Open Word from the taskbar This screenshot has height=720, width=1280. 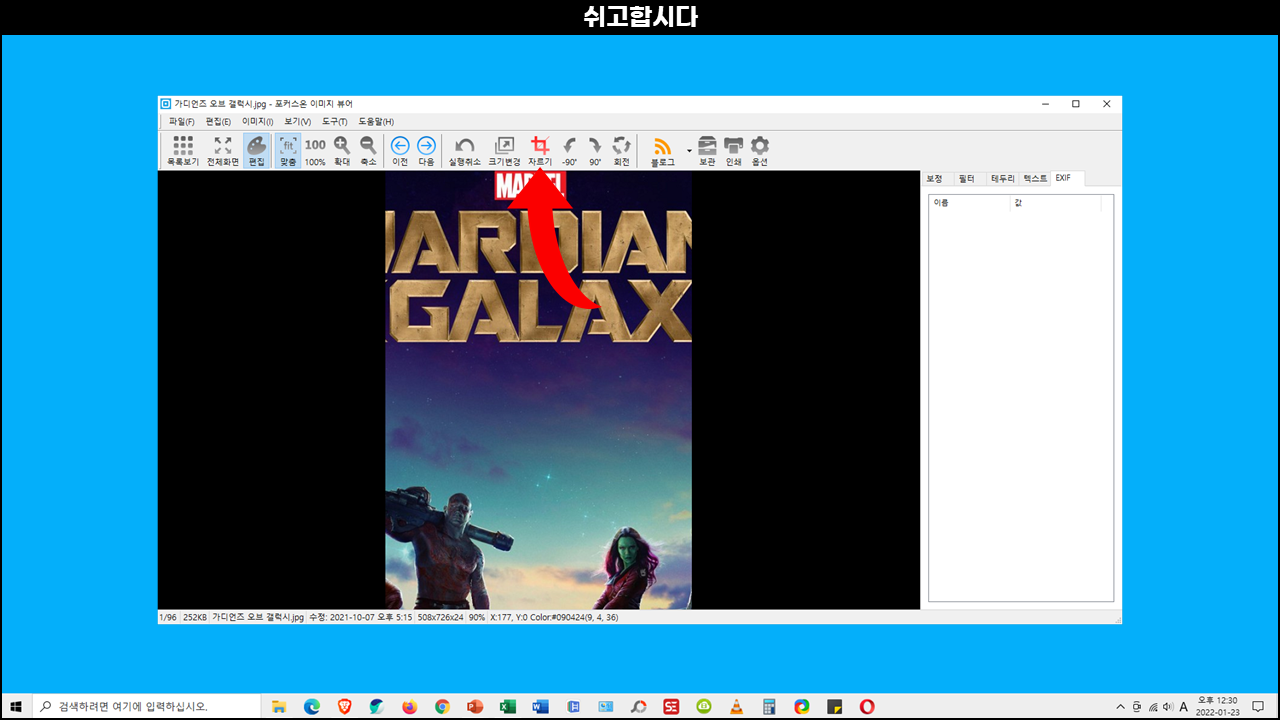(540, 706)
